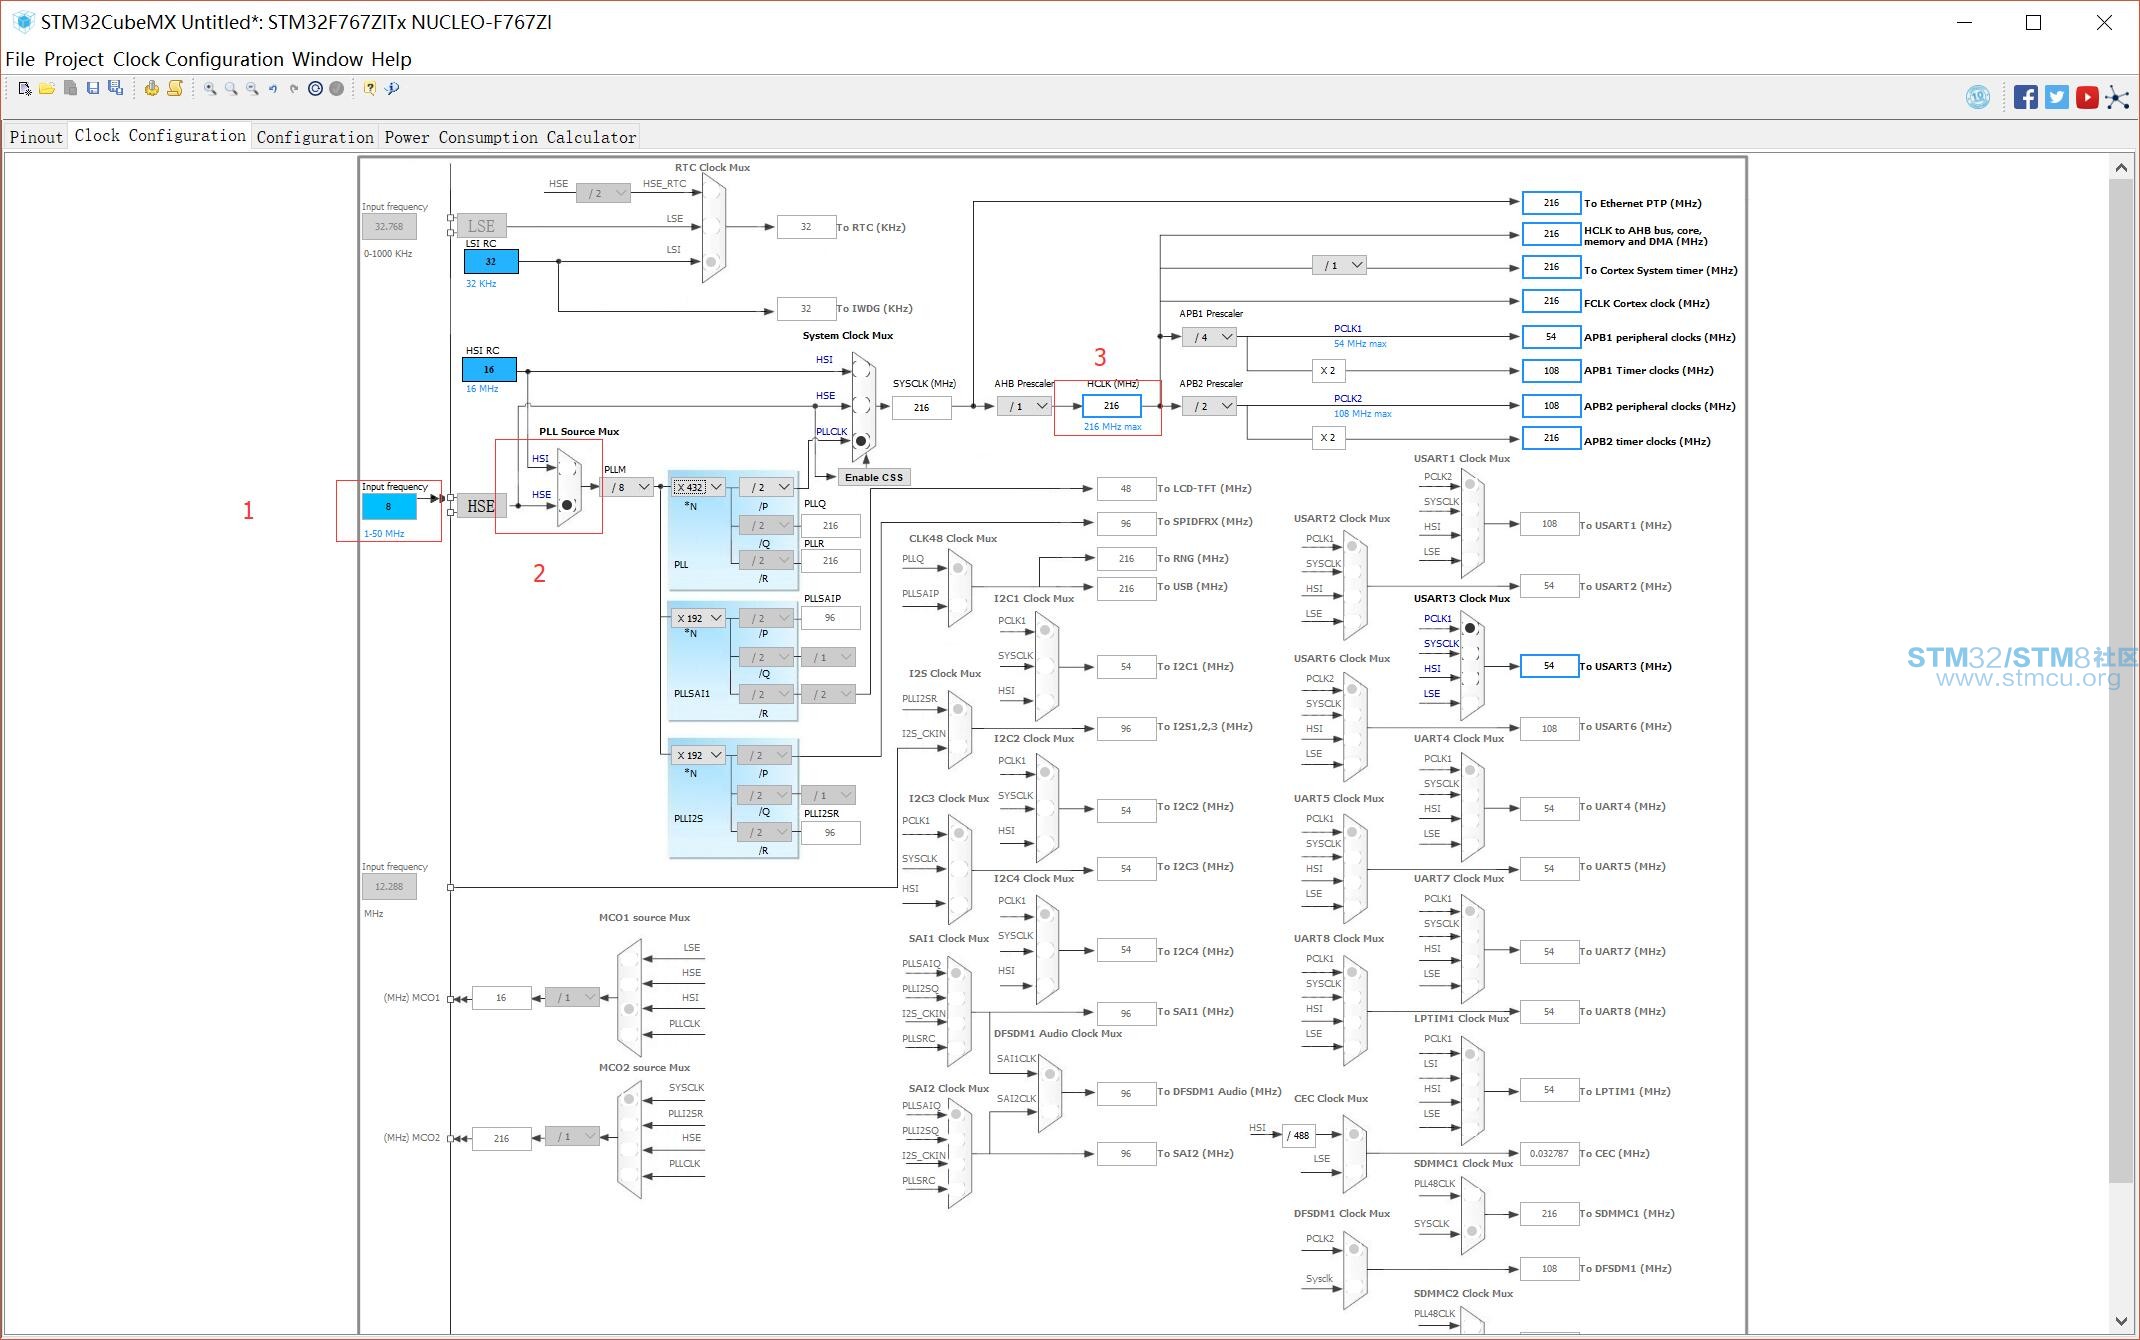Open the File menu

pyautogui.click(x=20, y=59)
